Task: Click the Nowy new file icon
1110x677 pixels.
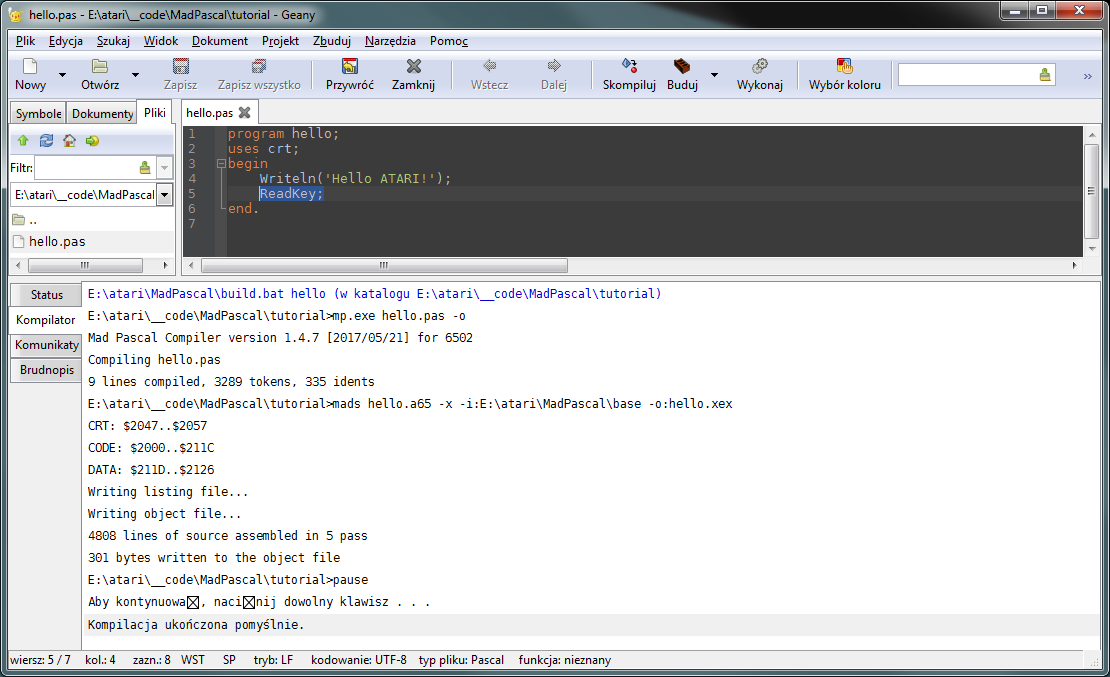Action: pyautogui.click(x=30, y=67)
